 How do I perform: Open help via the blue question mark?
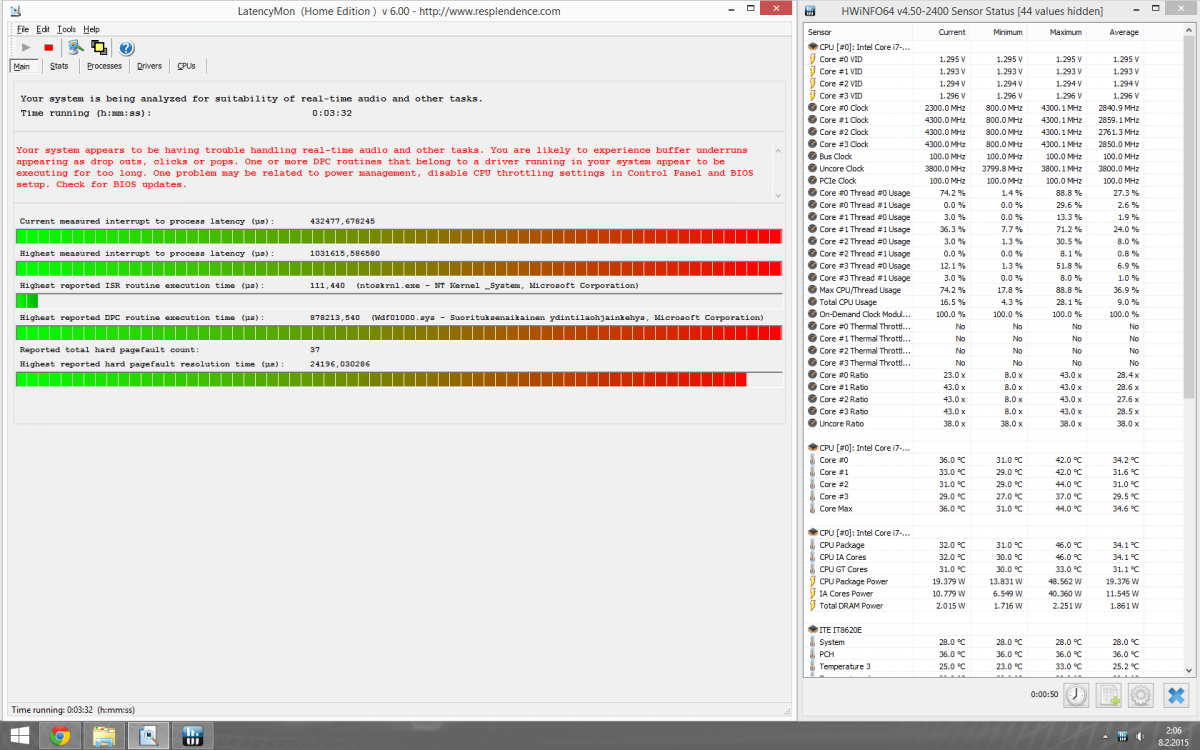tap(127, 47)
